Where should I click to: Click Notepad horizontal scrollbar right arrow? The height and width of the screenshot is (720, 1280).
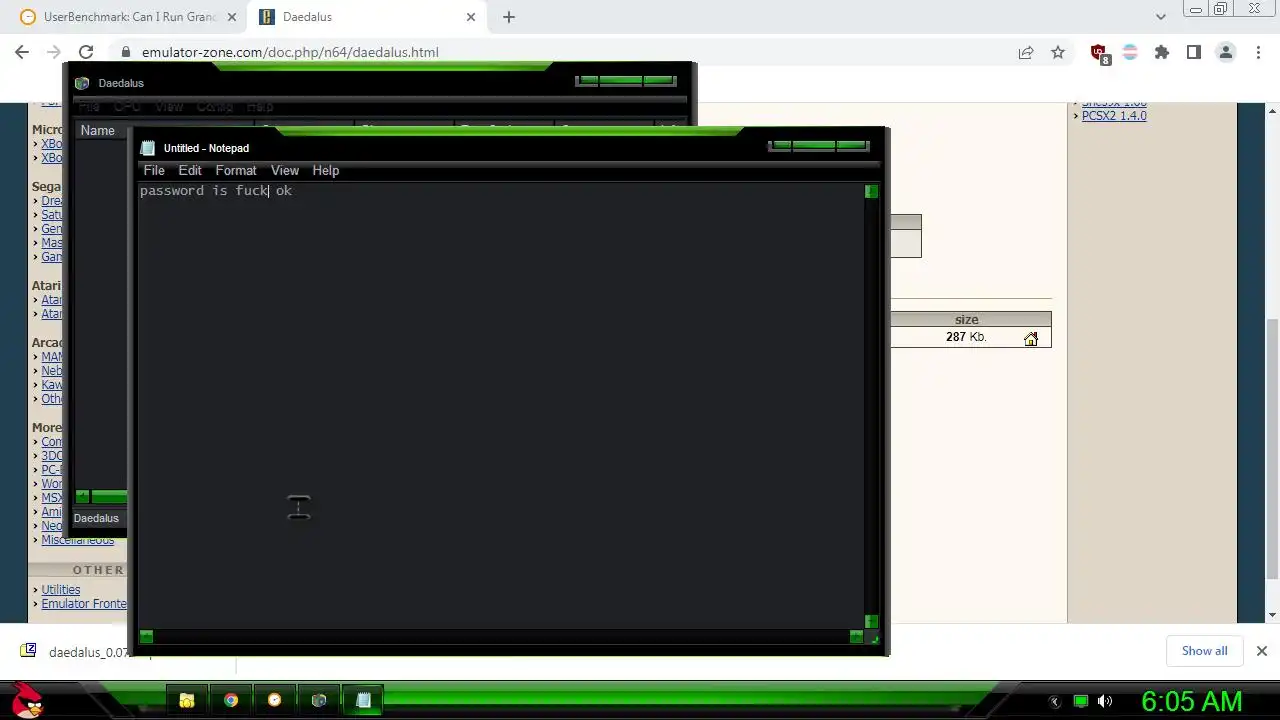tap(856, 636)
